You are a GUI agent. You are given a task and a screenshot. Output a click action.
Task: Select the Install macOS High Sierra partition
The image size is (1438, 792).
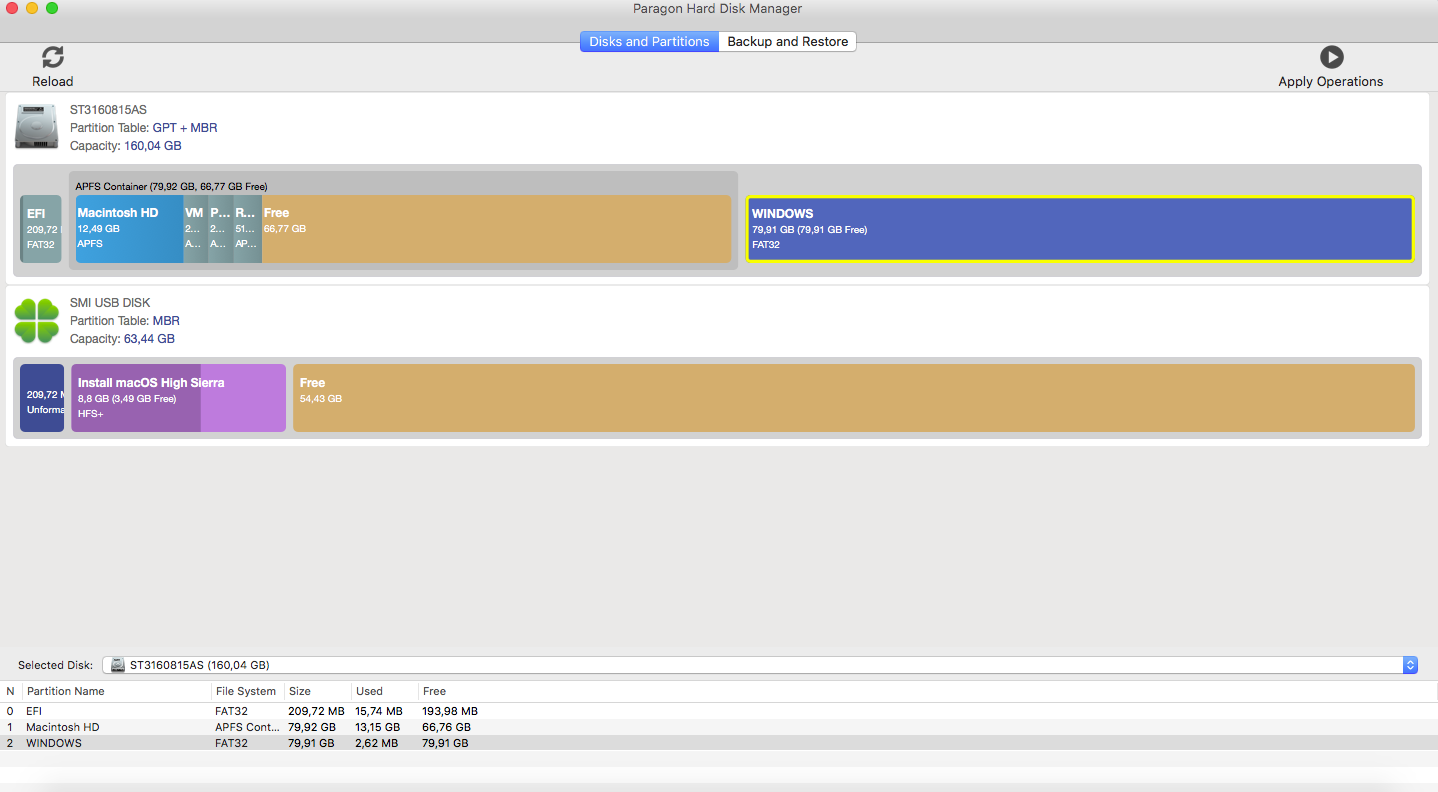click(x=178, y=398)
